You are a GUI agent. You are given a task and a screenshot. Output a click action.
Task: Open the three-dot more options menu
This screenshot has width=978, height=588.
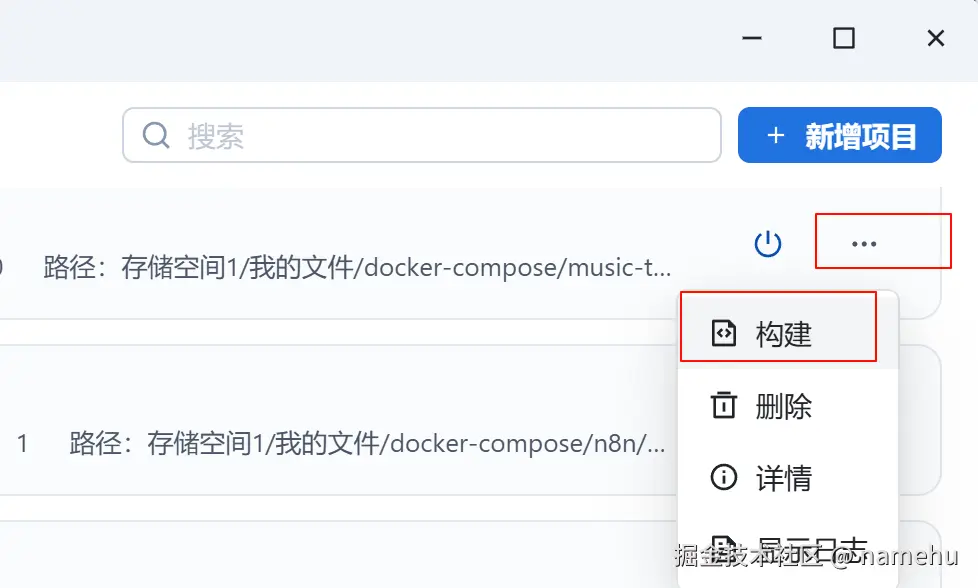coord(864,243)
